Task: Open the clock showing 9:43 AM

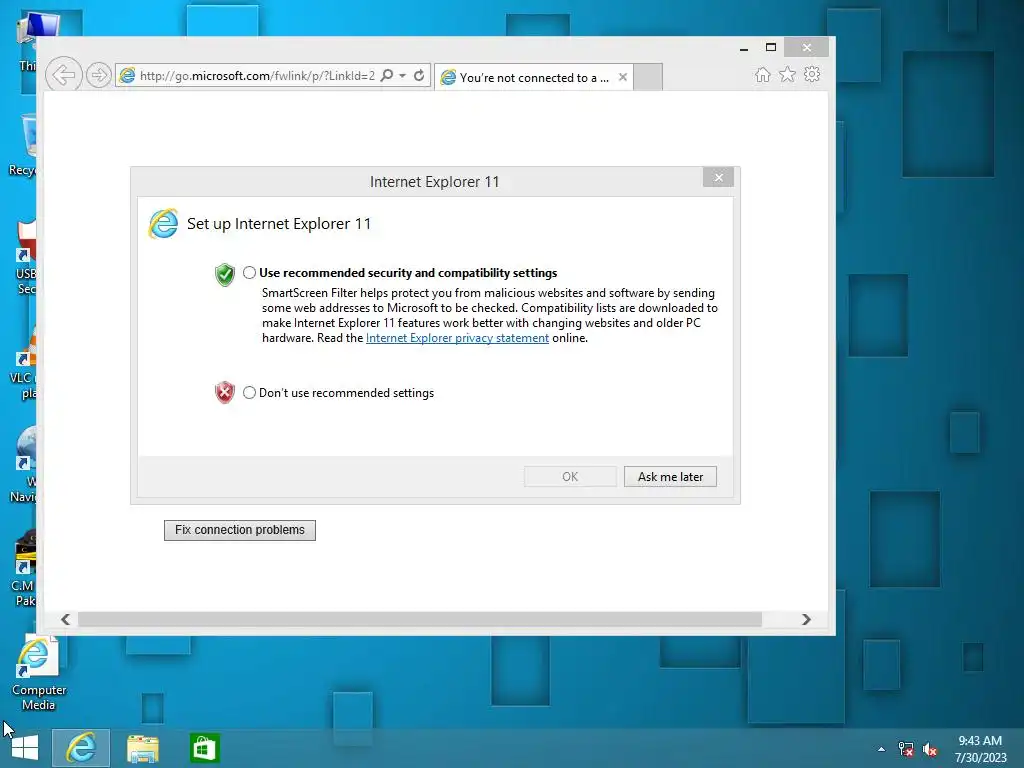Action: click(980, 749)
